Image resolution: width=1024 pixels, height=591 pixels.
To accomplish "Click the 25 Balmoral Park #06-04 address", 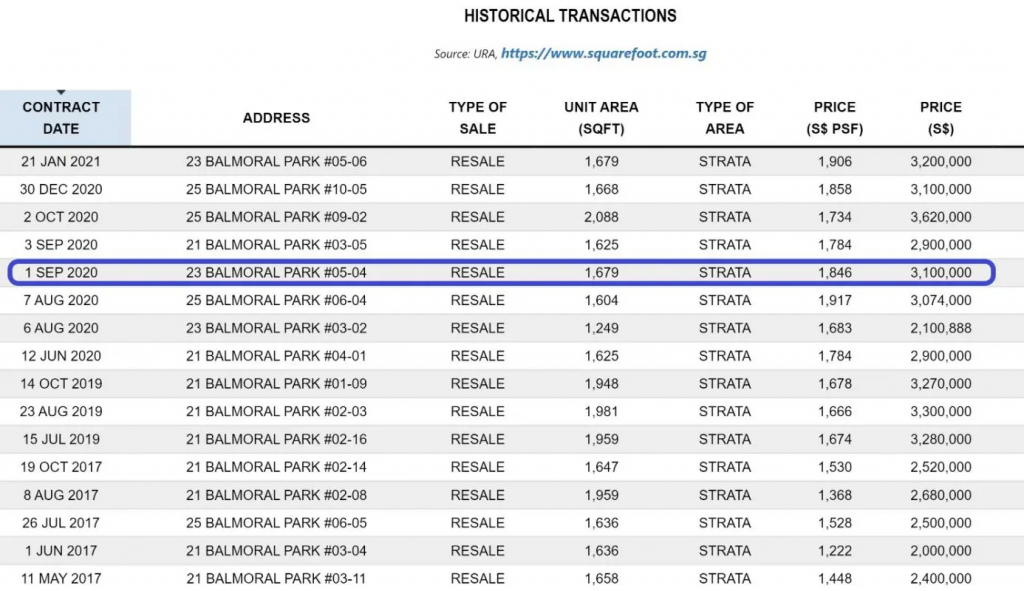I will click(276, 300).
